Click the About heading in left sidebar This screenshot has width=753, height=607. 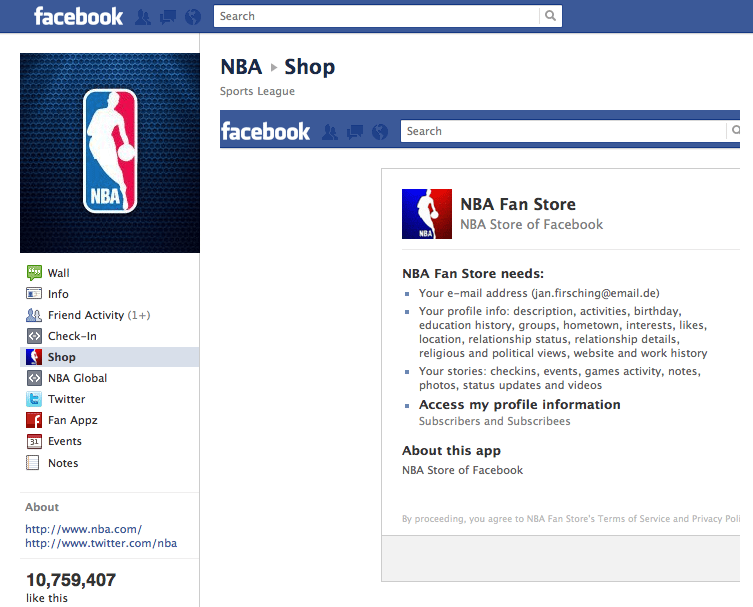tap(42, 507)
